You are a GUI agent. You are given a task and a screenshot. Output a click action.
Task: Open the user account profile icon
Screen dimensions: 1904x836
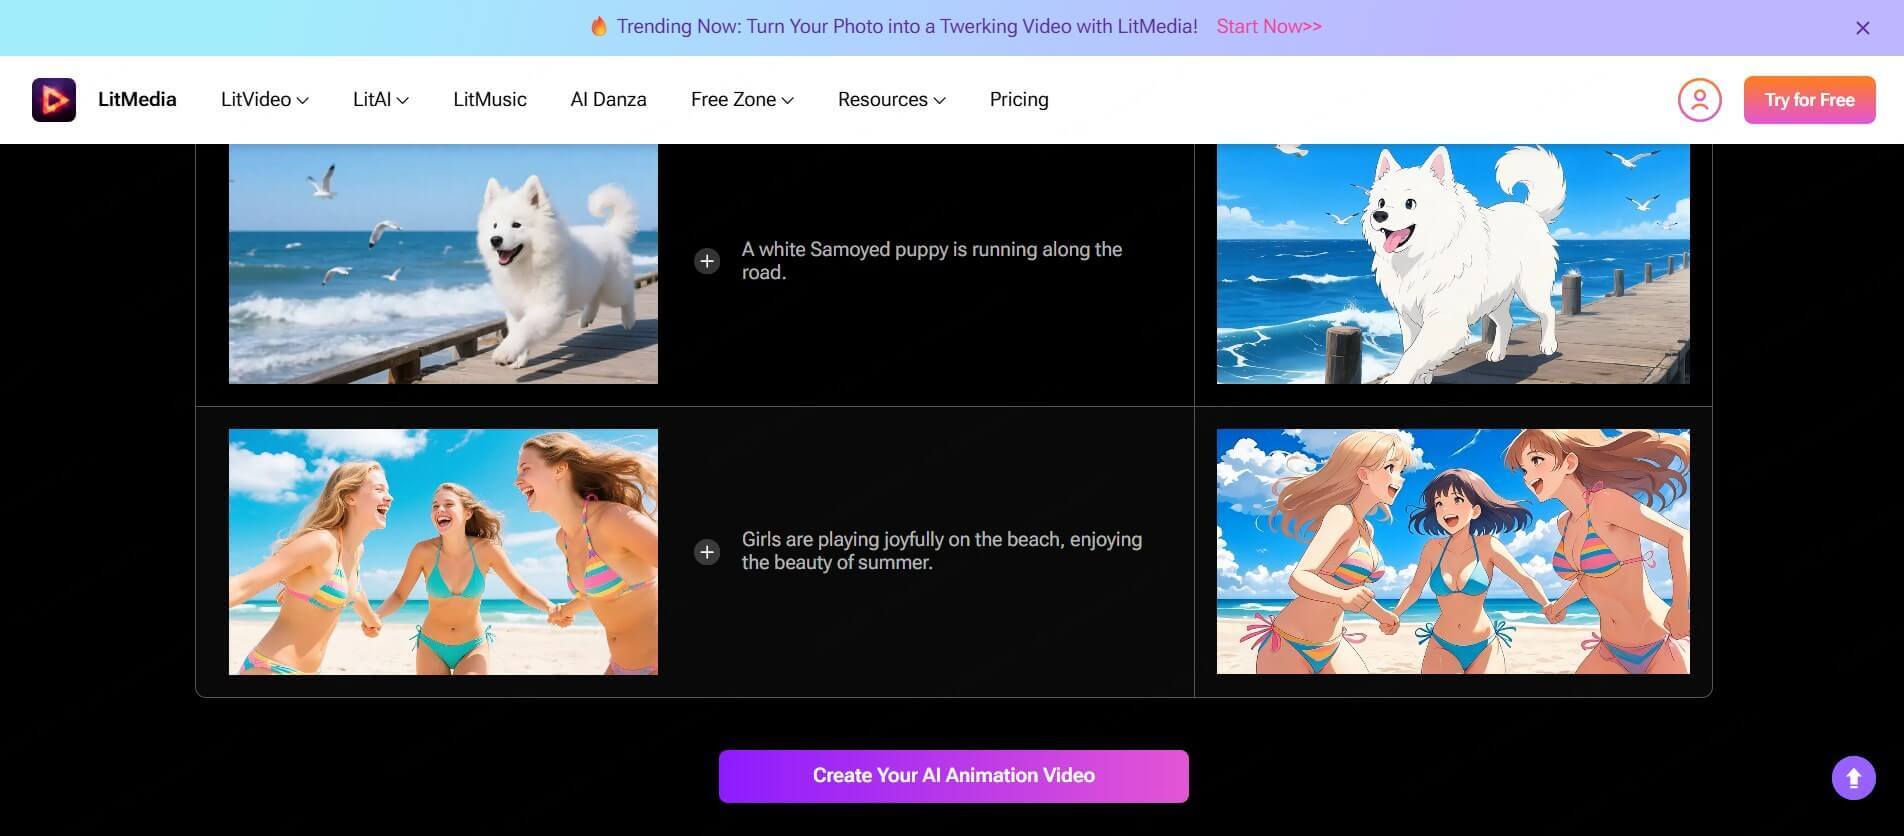[1699, 100]
